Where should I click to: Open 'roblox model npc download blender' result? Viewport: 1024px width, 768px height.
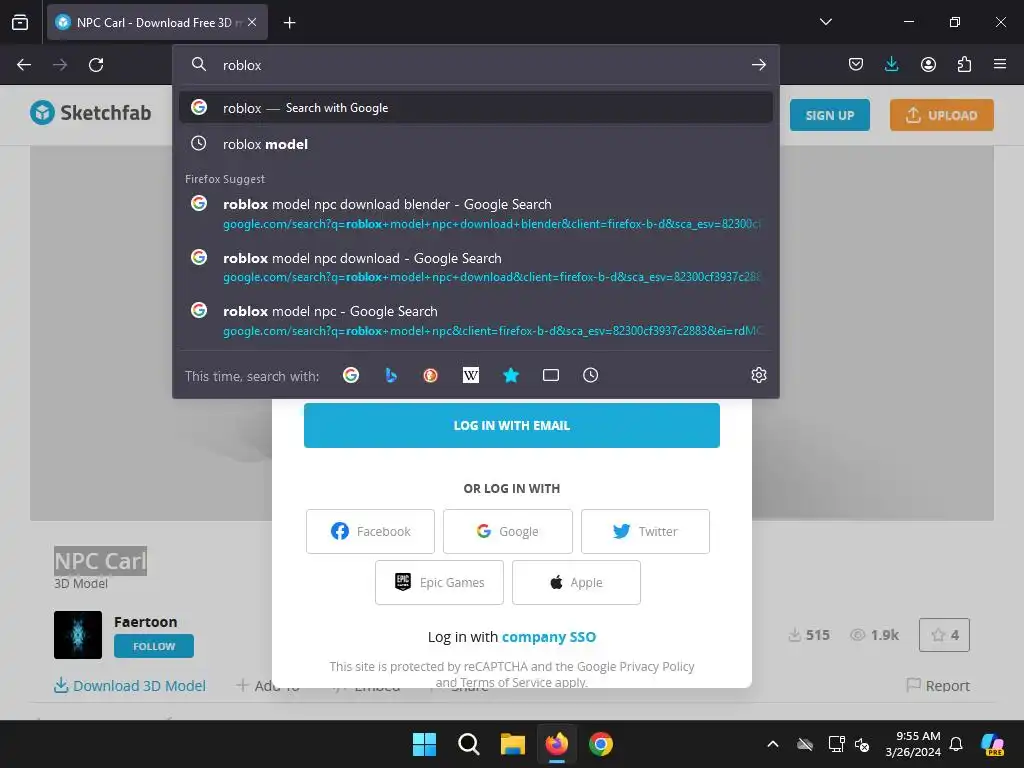(475, 214)
